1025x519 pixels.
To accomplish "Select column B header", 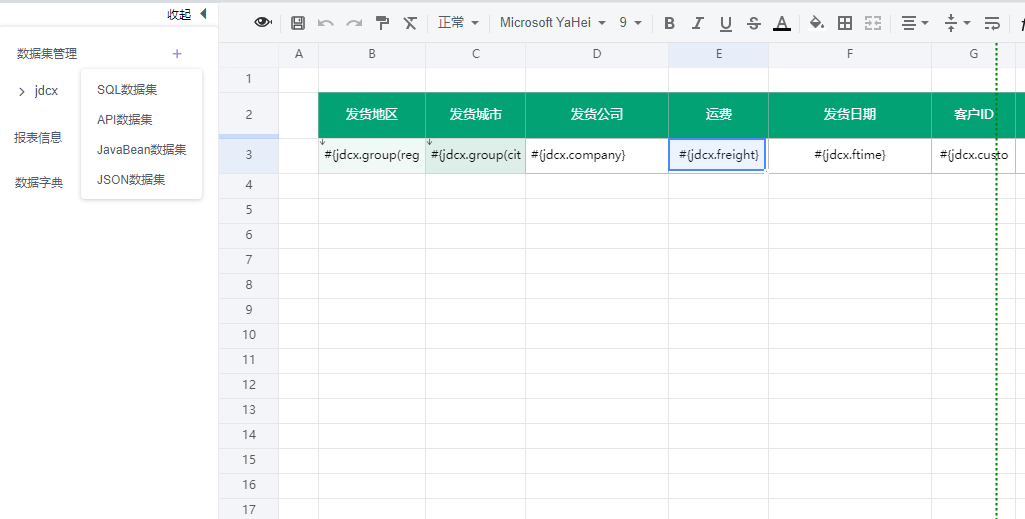I will point(372,54).
